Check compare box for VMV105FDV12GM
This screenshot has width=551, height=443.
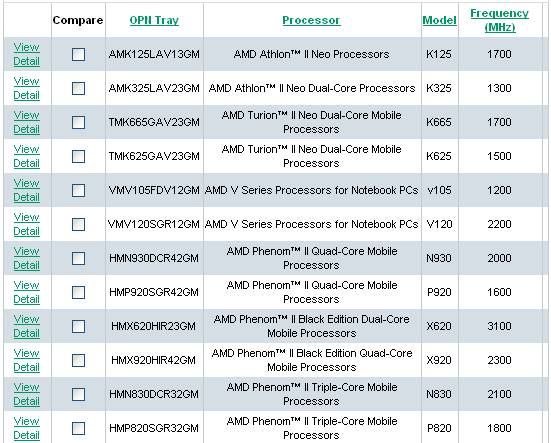[78, 190]
